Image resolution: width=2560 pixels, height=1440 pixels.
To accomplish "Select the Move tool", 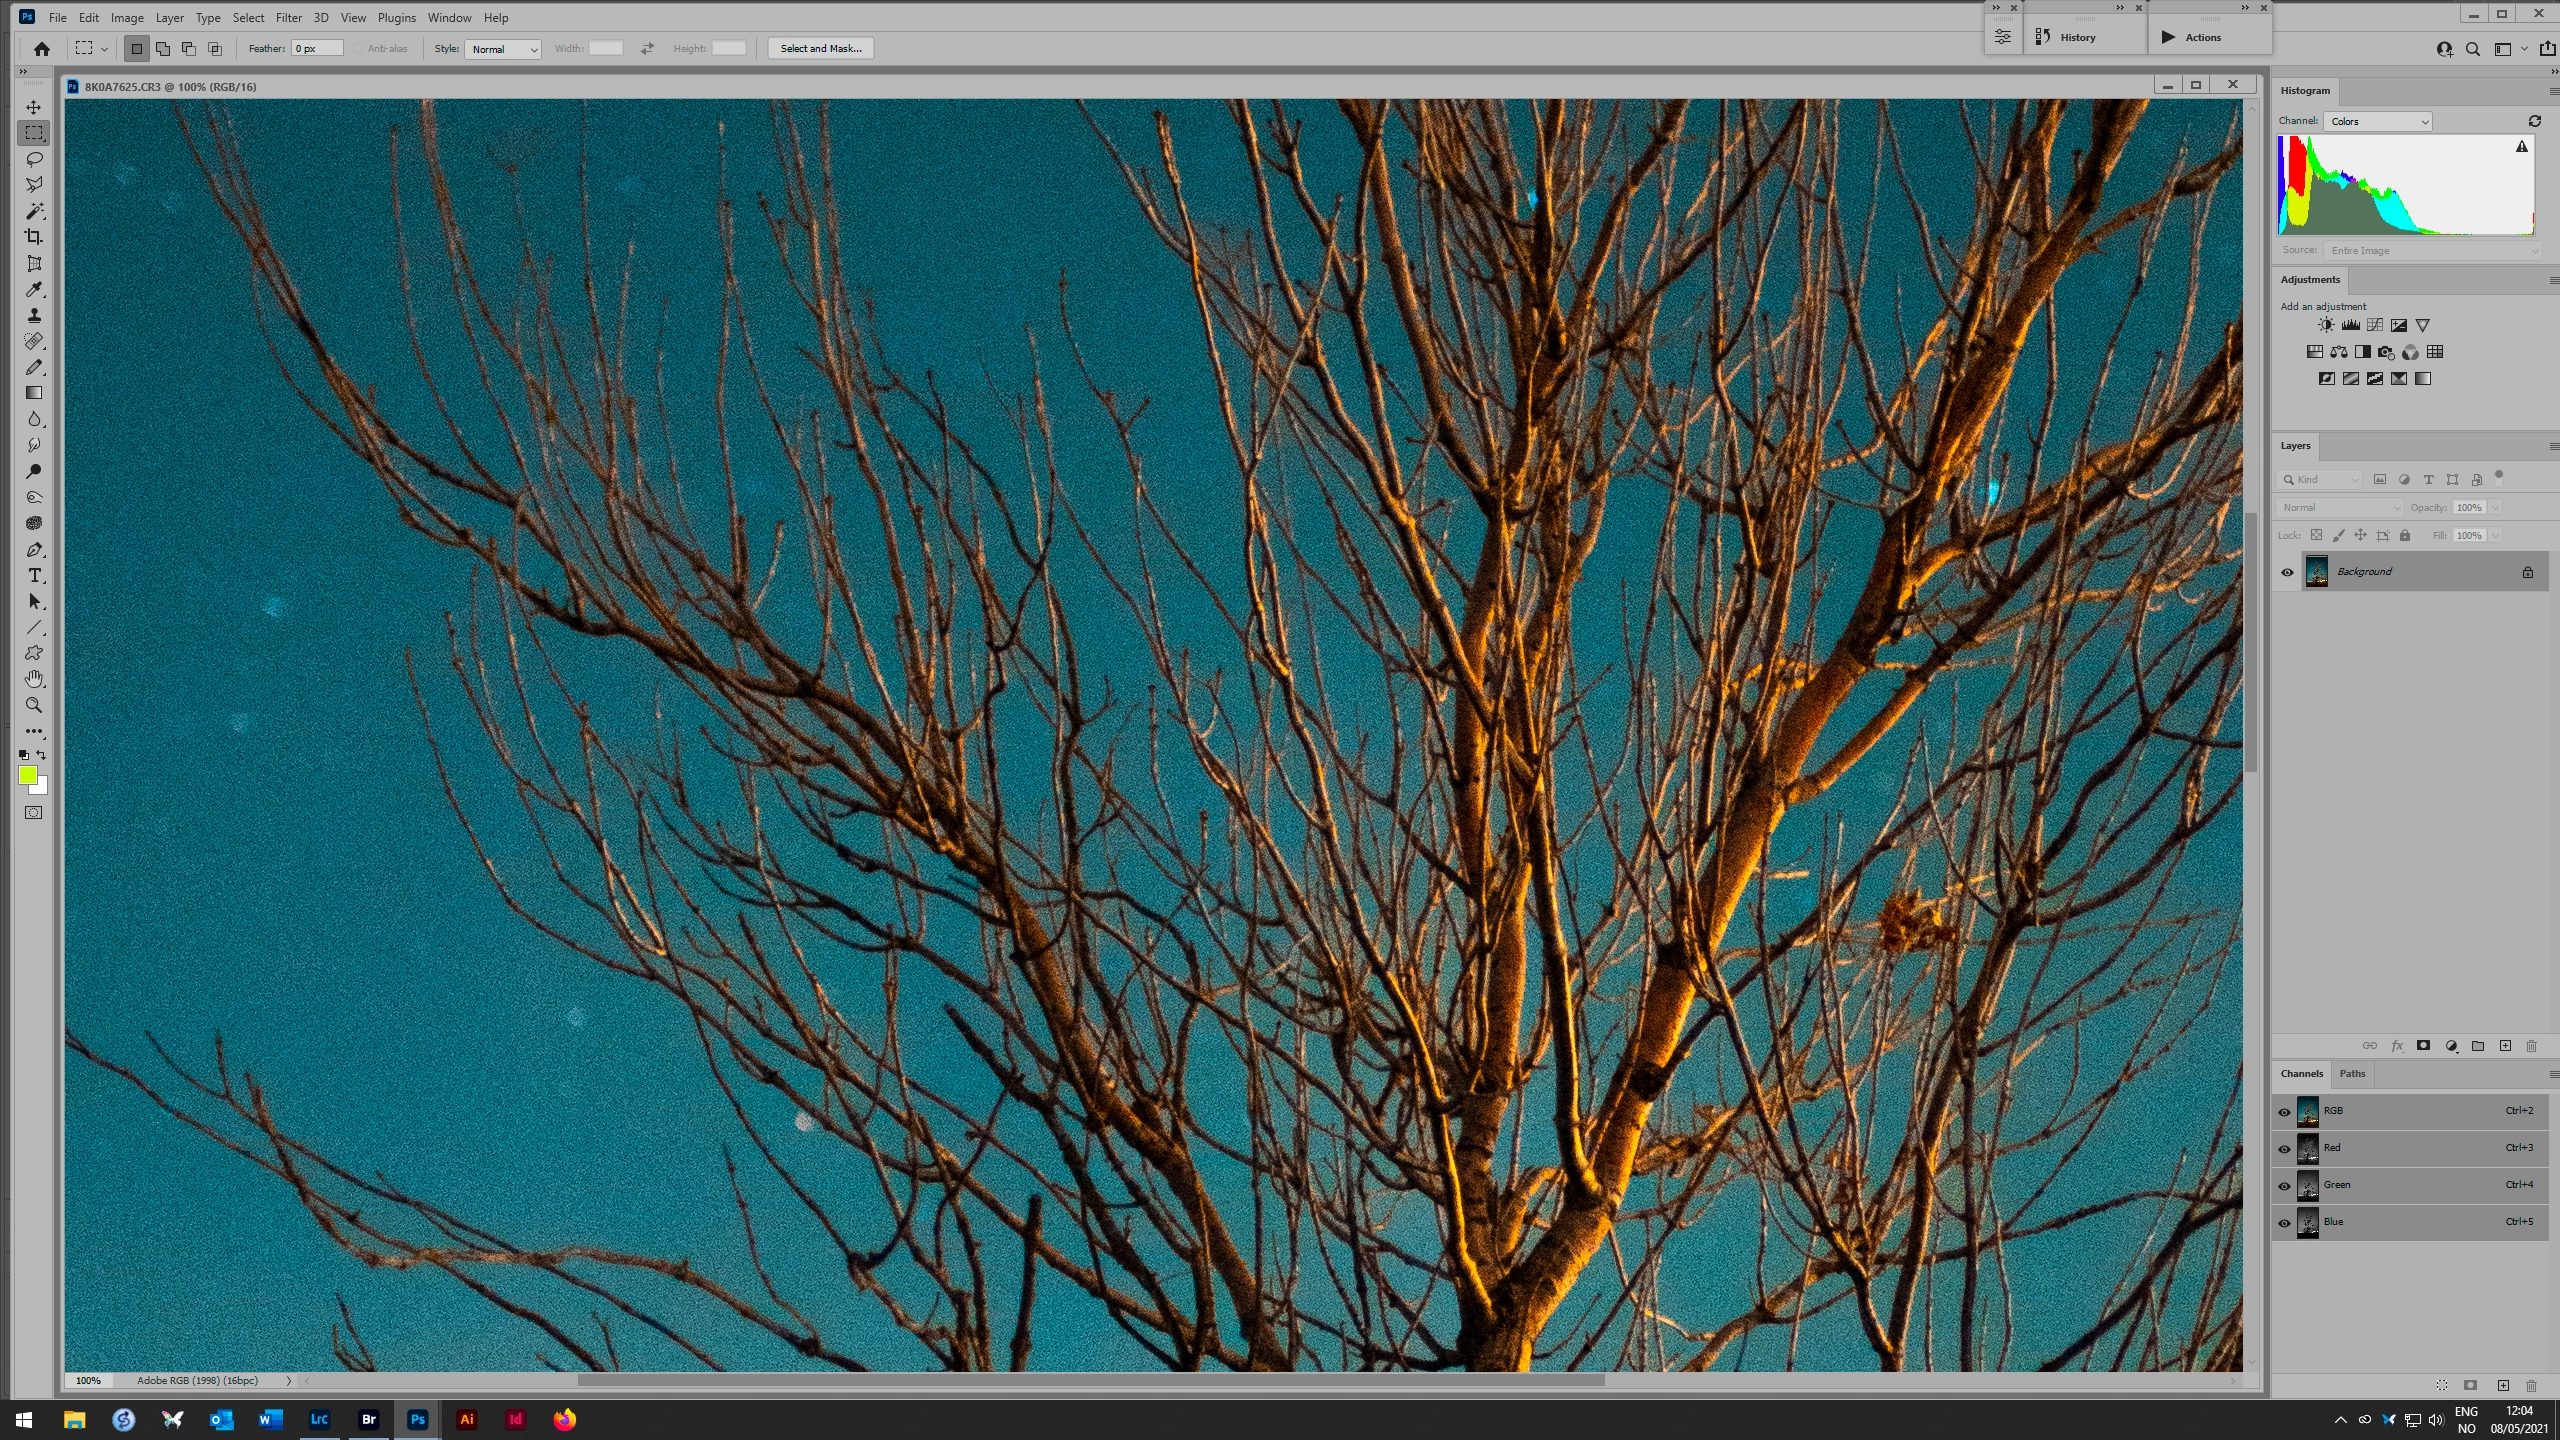I will [x=34, y=107].
